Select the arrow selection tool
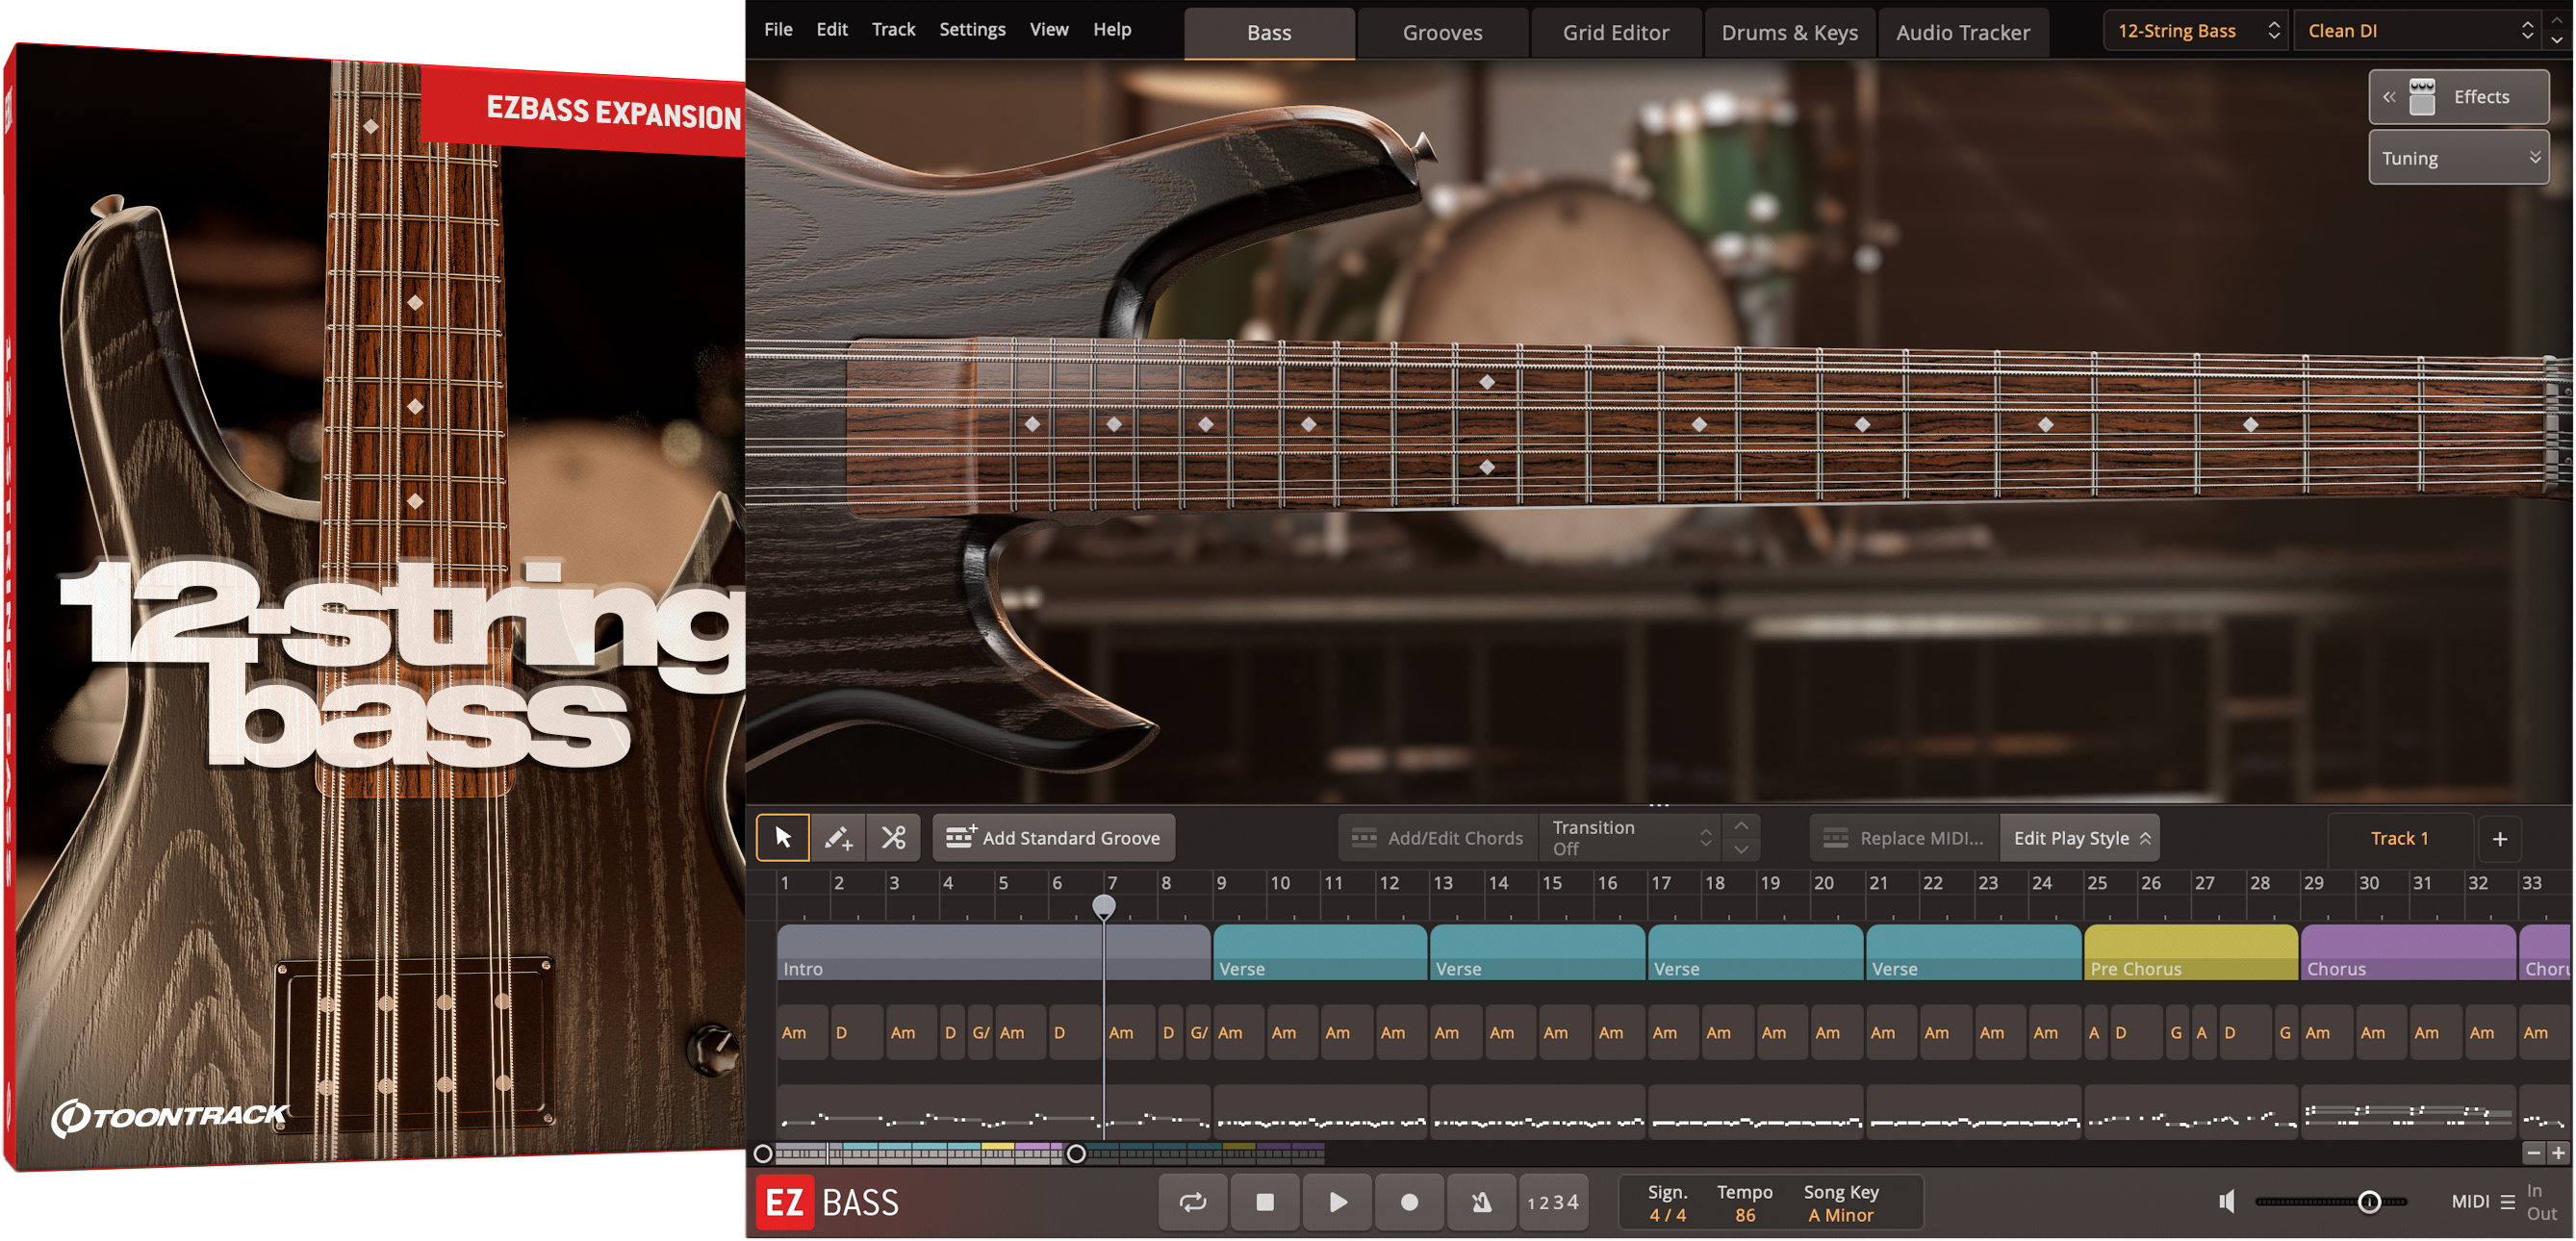The height and width of the screenshot is (1241, 2576). [784, 837]
